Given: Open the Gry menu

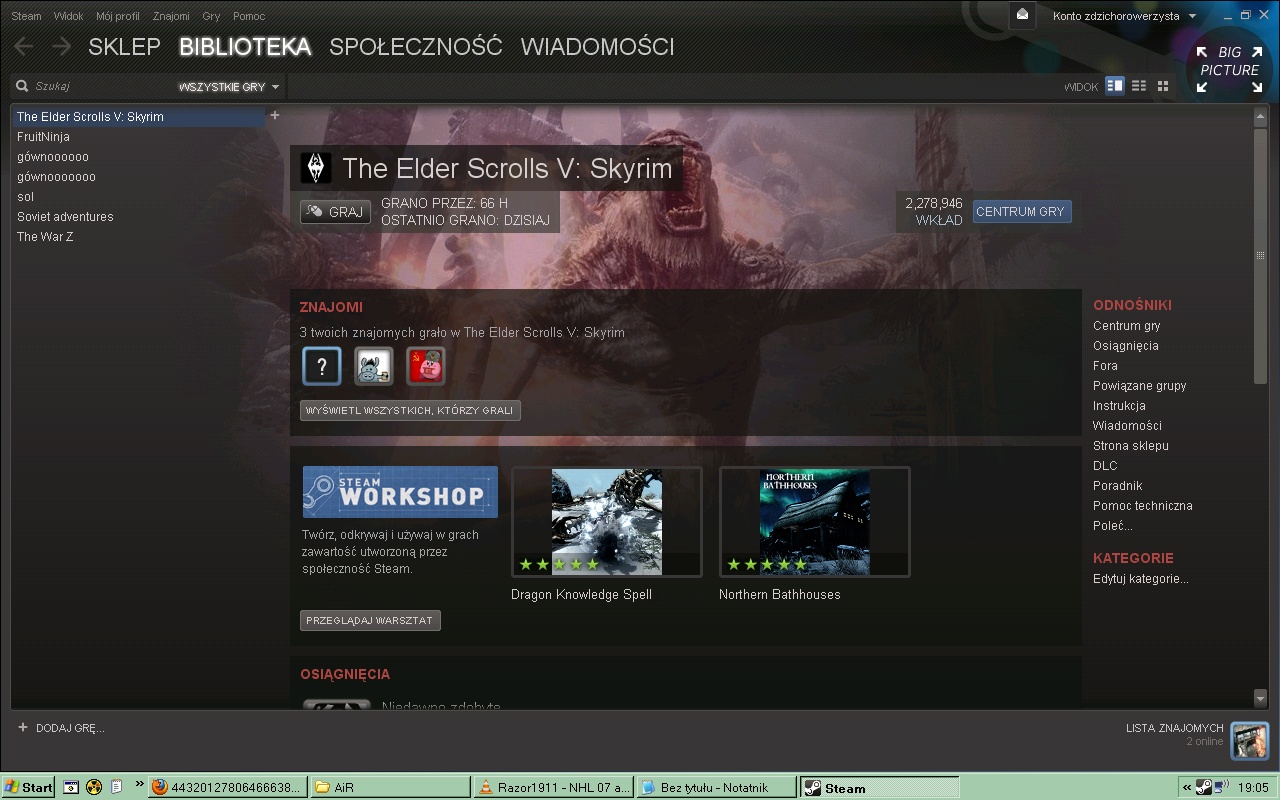Looking at the screenshot, I should point(211,16).
